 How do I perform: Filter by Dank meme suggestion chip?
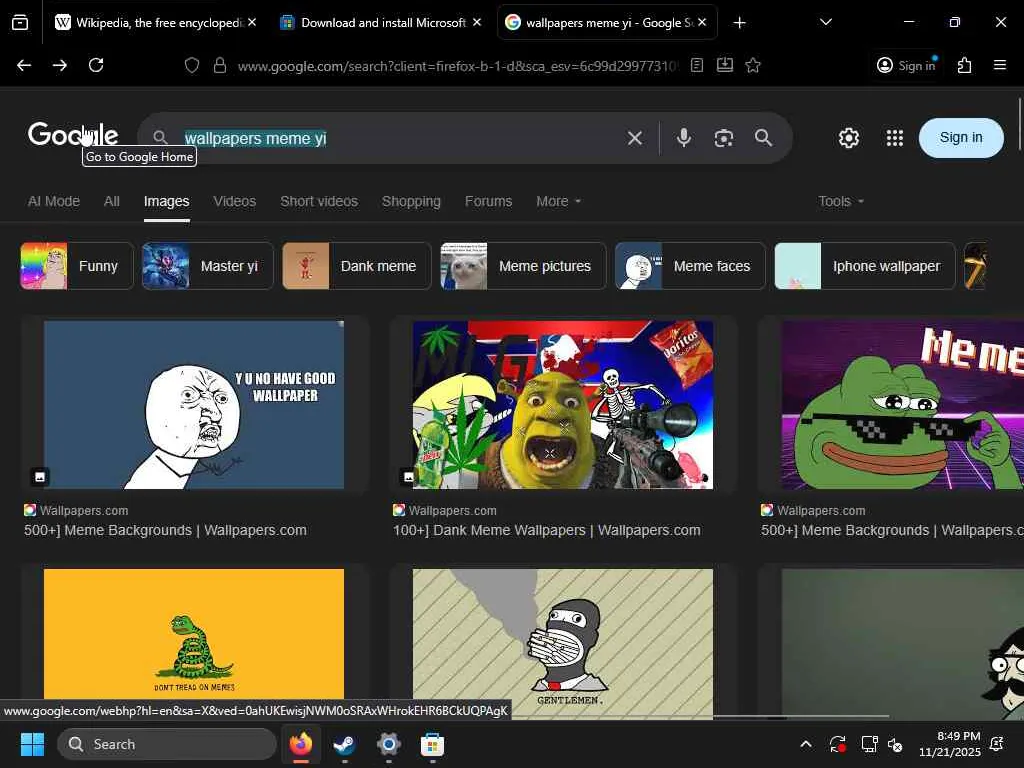357,266
